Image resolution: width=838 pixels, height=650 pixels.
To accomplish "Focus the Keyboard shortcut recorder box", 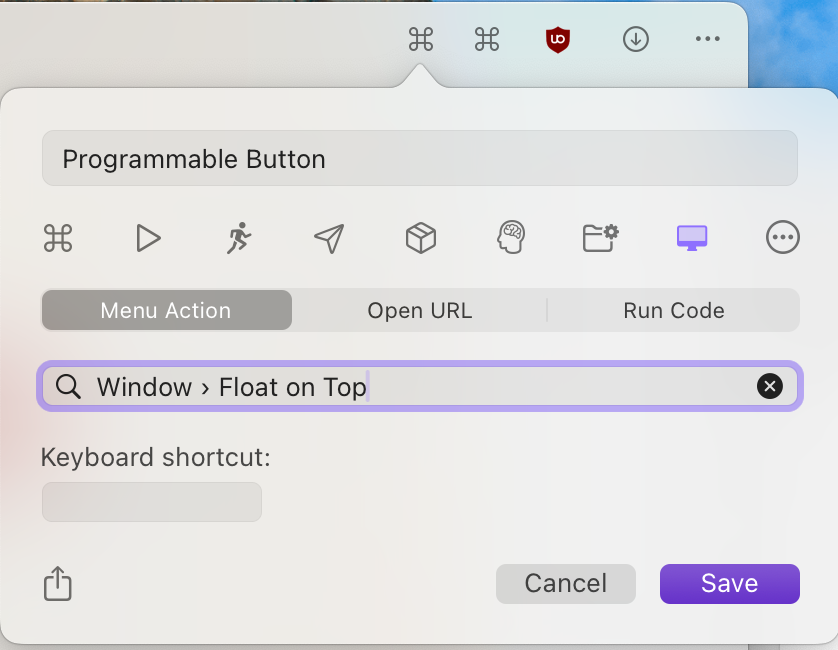I will coord(152,502).
